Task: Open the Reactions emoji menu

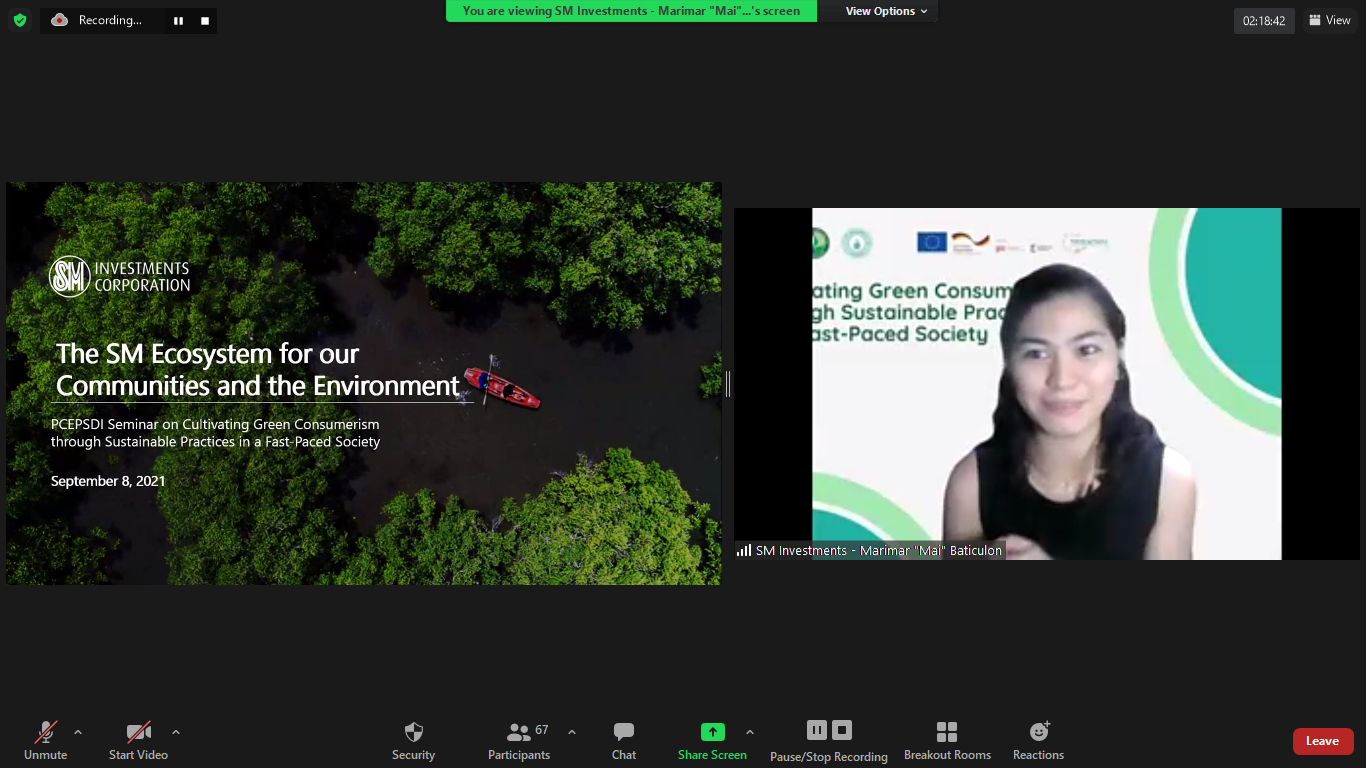Action: (1038, 740)
